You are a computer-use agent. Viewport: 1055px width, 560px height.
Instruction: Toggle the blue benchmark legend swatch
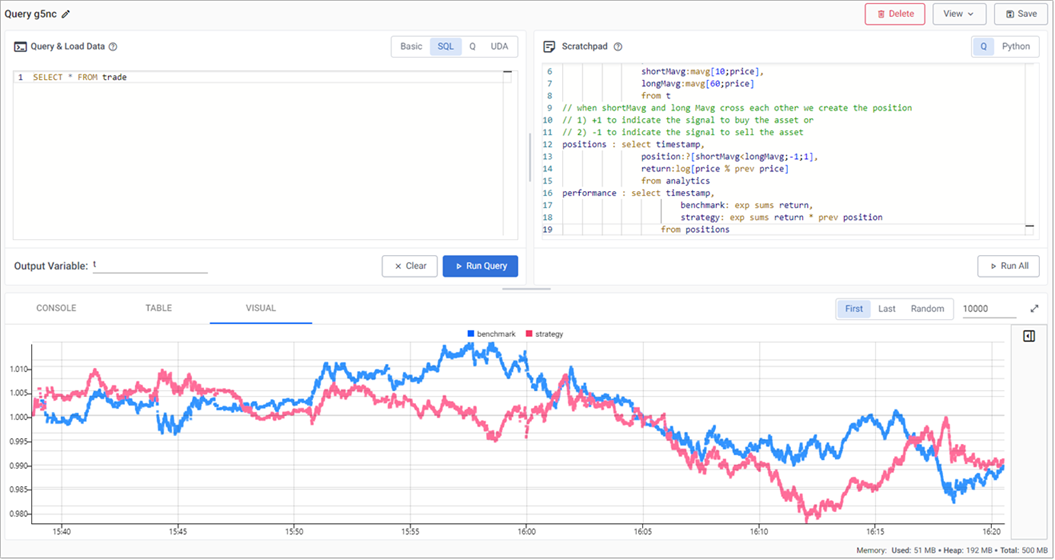[470, 334]
